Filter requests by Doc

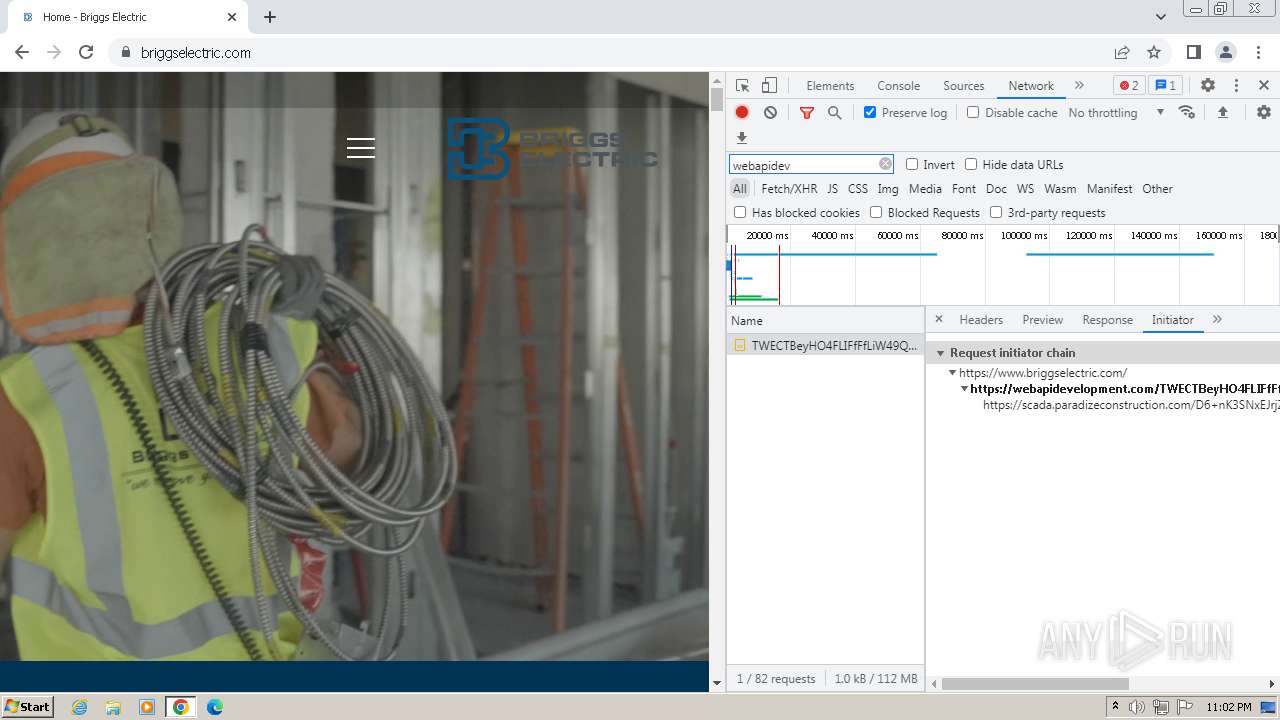(x=996, y=188)
